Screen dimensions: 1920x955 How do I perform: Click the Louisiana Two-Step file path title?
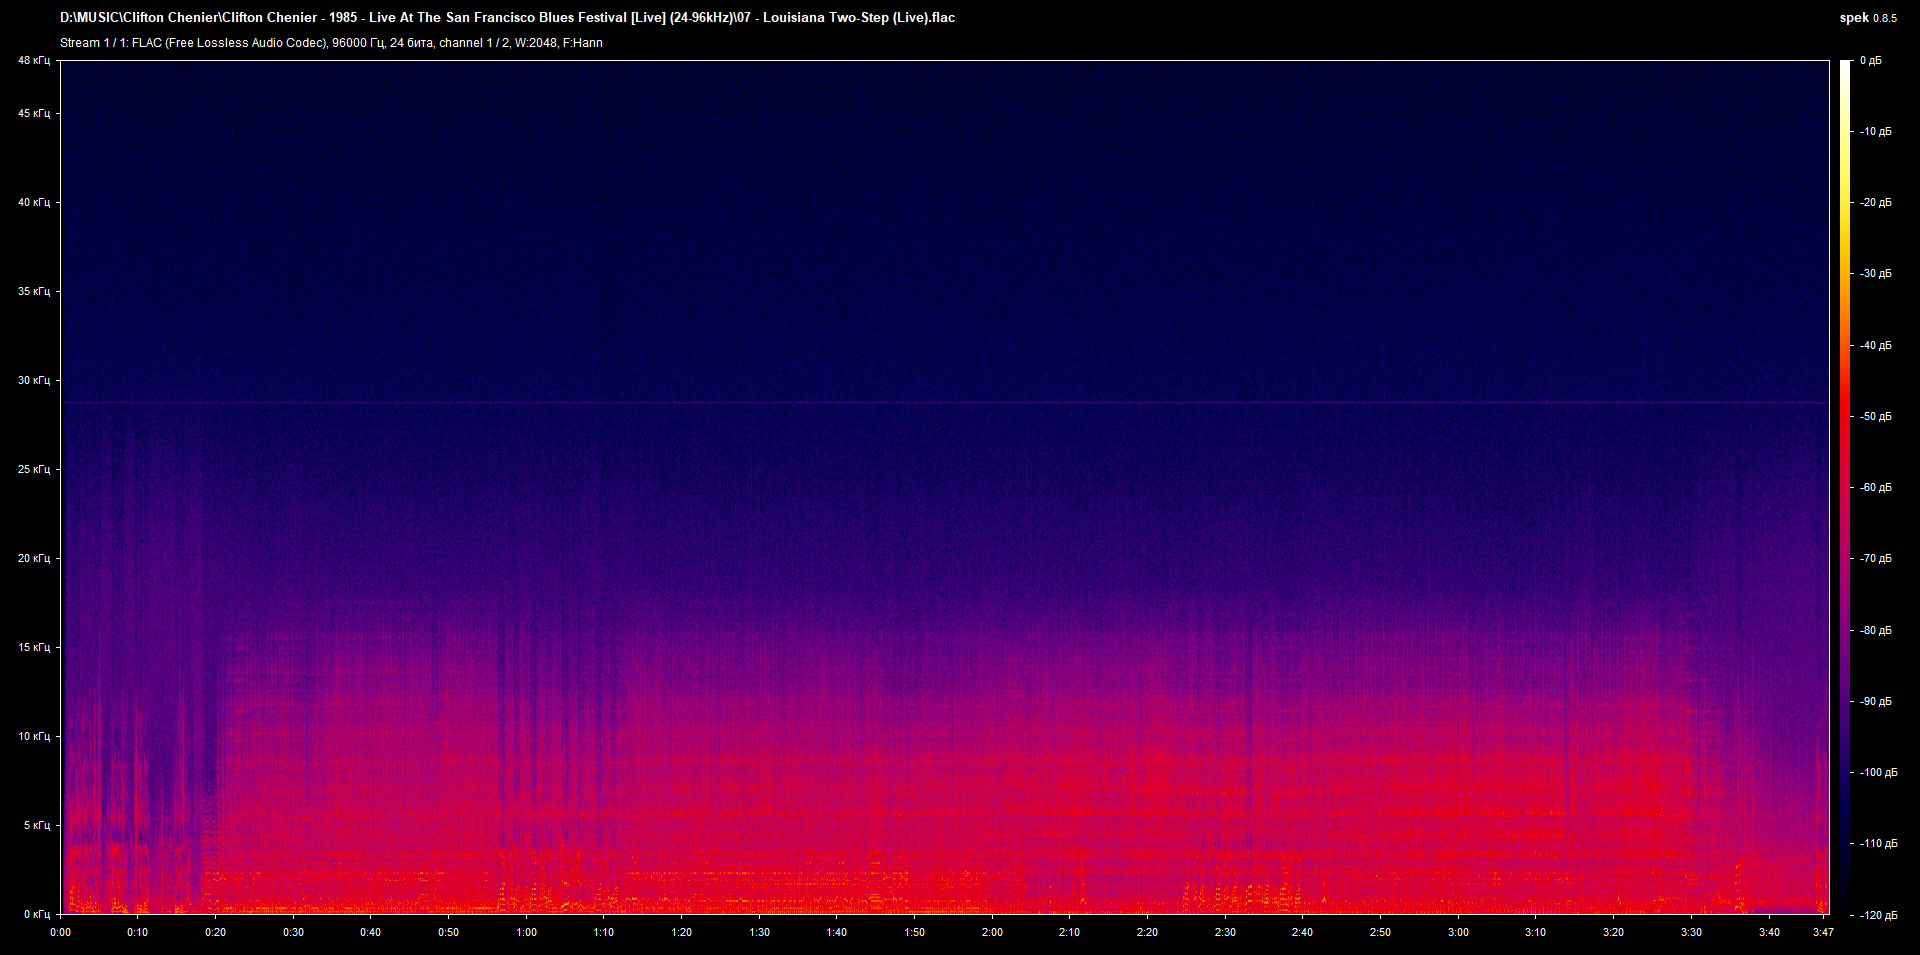[x=508, y=17]
